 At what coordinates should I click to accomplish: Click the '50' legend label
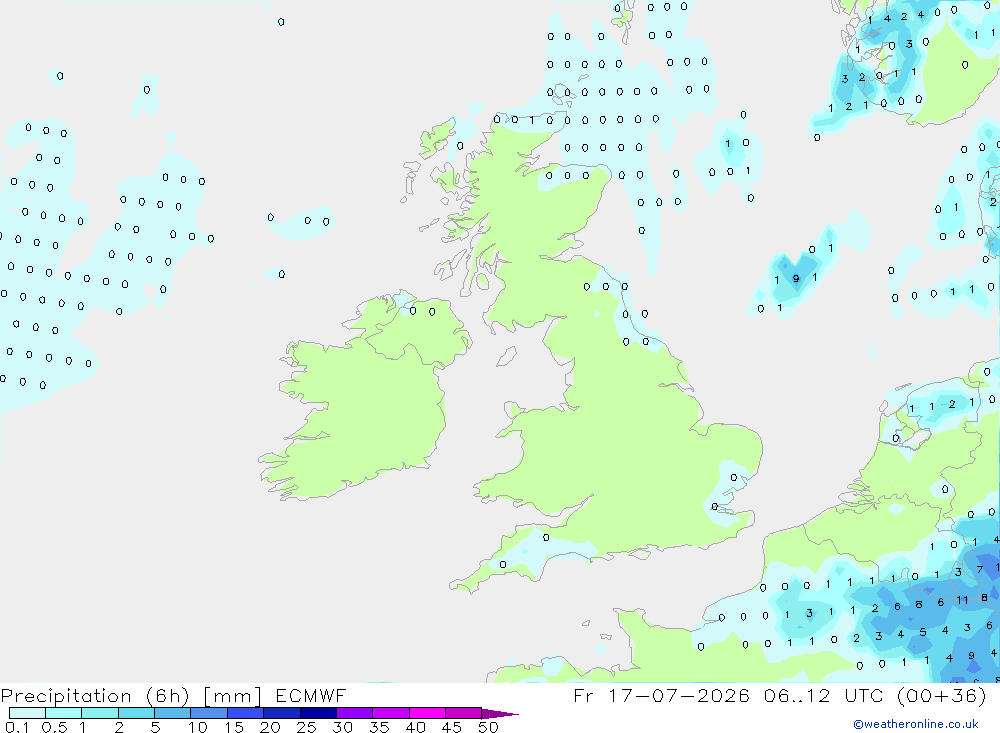coord(488,727)
